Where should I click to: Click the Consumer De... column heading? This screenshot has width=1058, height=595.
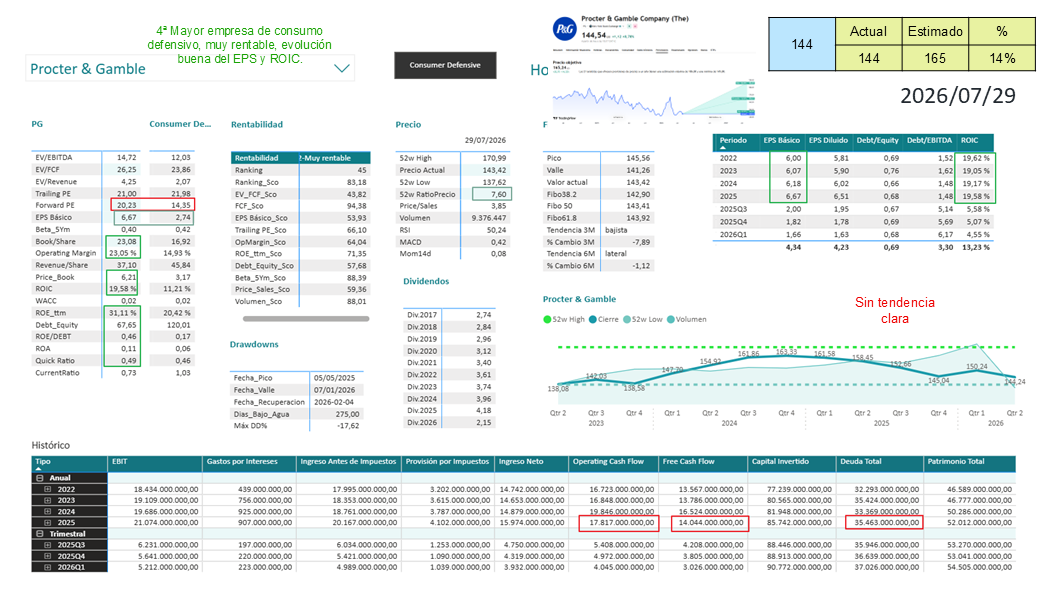pyautogui.click(x=179, y=124)
